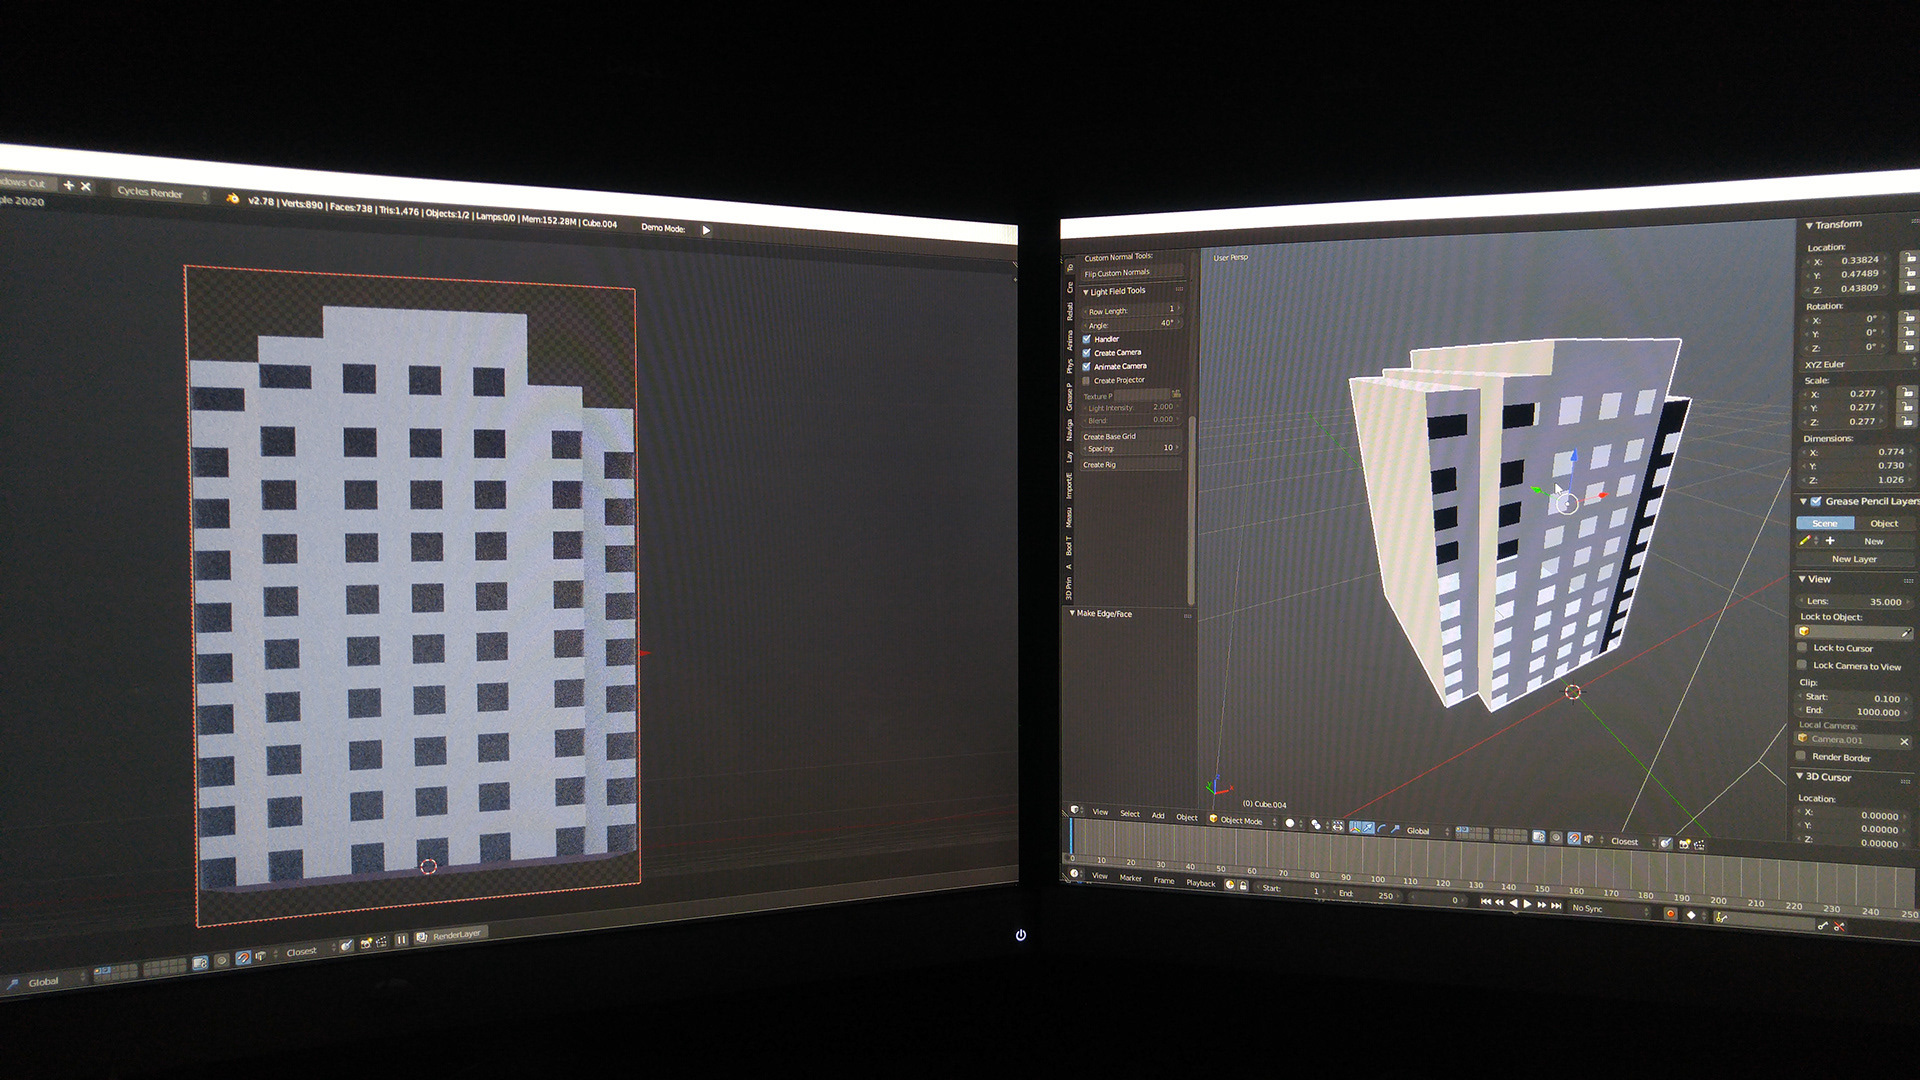Click the Create Rig button
The image size is (1920, 1080).
click(1100, 465)
